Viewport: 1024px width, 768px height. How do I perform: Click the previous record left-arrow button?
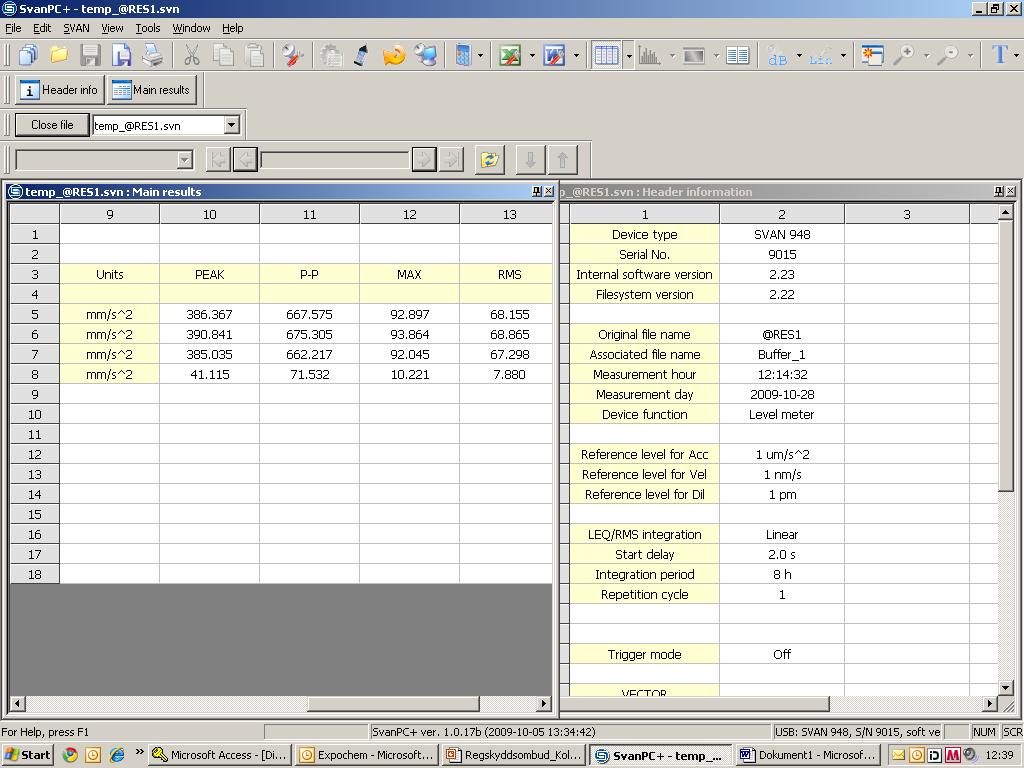245,159
